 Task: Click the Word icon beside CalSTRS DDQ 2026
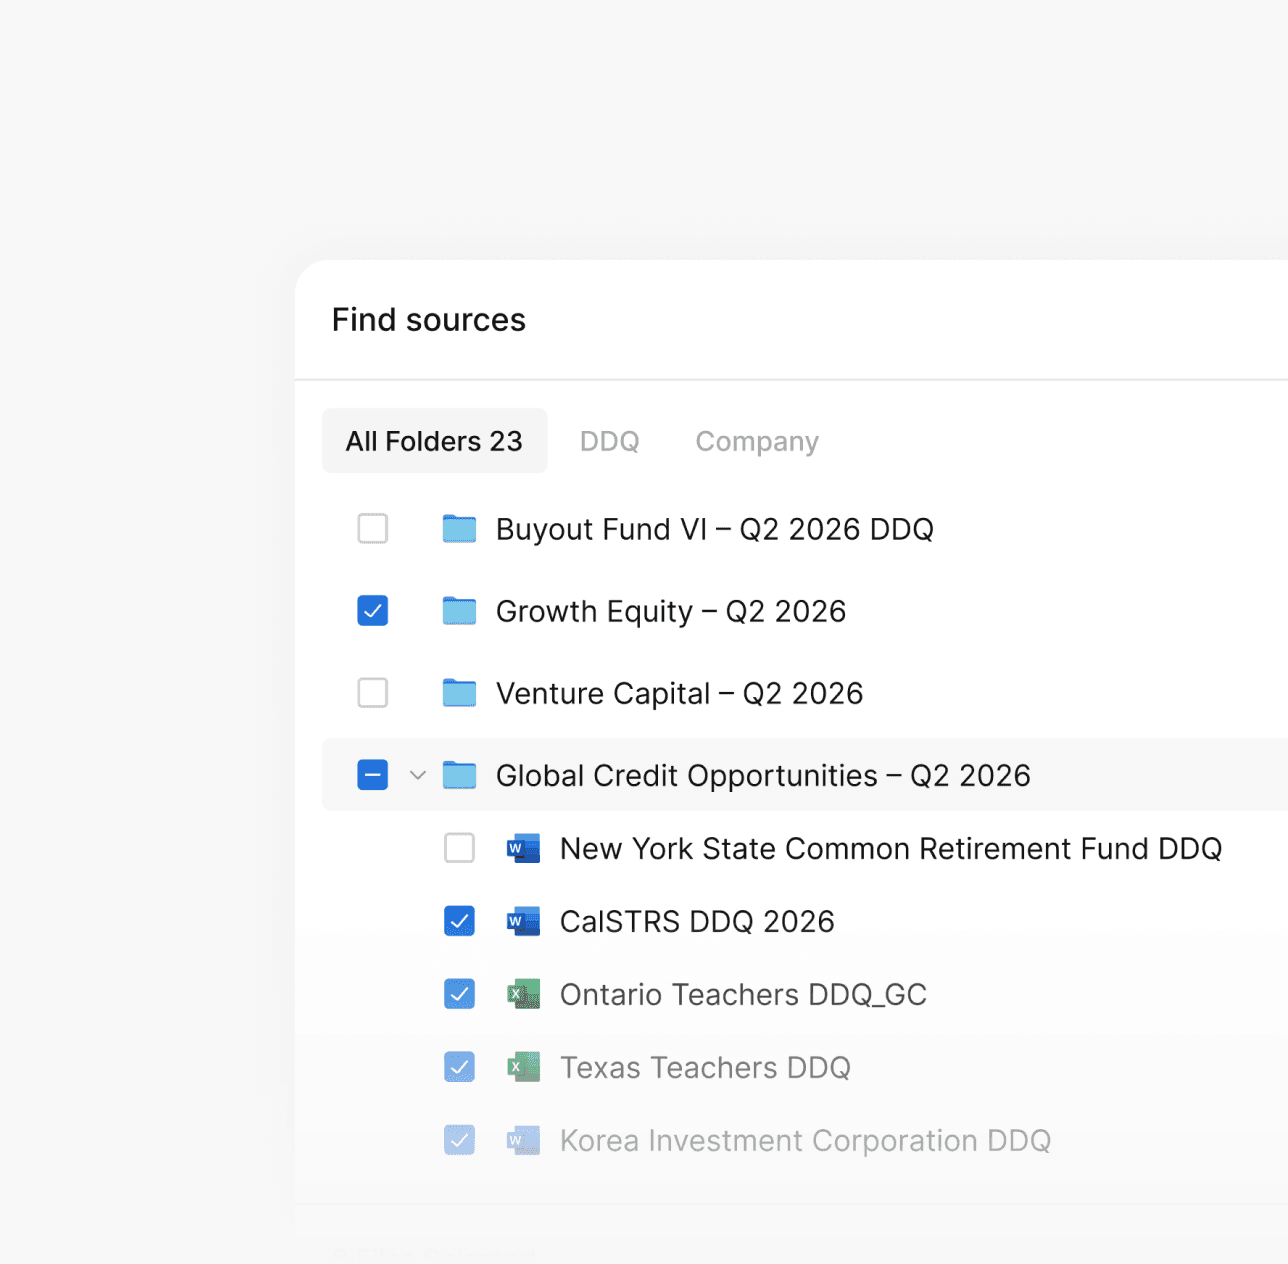tap(523, 921)
